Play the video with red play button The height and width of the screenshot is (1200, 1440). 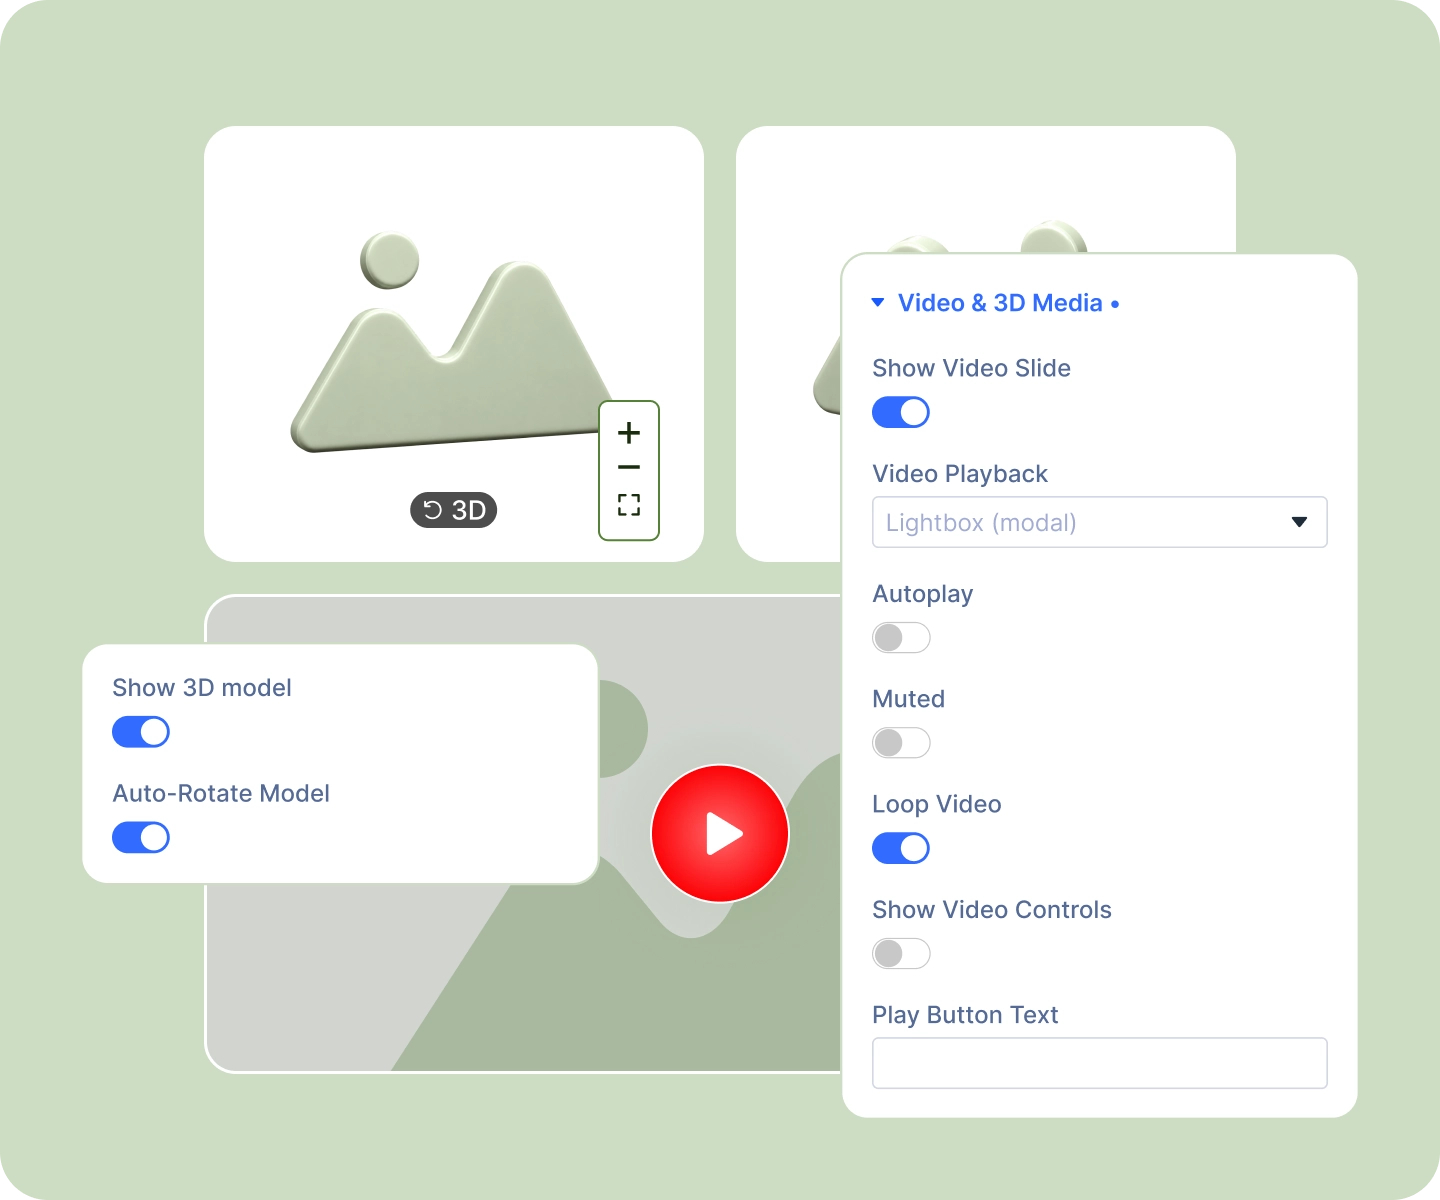coord(720,833)
